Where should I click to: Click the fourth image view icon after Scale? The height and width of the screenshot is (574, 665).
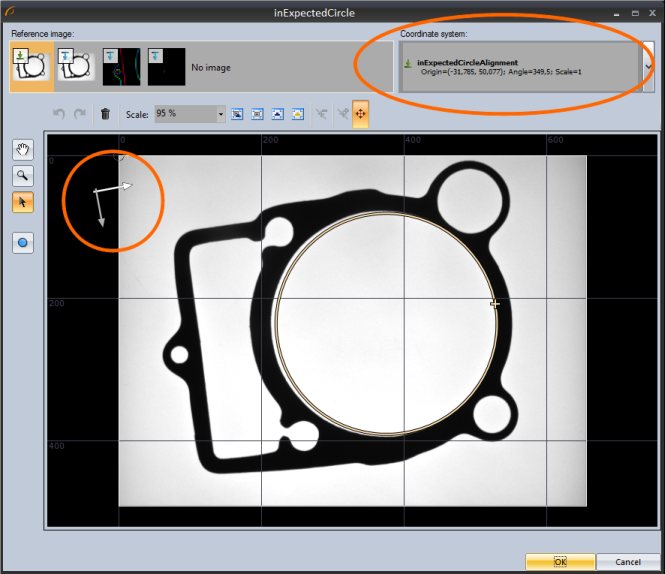298,114
